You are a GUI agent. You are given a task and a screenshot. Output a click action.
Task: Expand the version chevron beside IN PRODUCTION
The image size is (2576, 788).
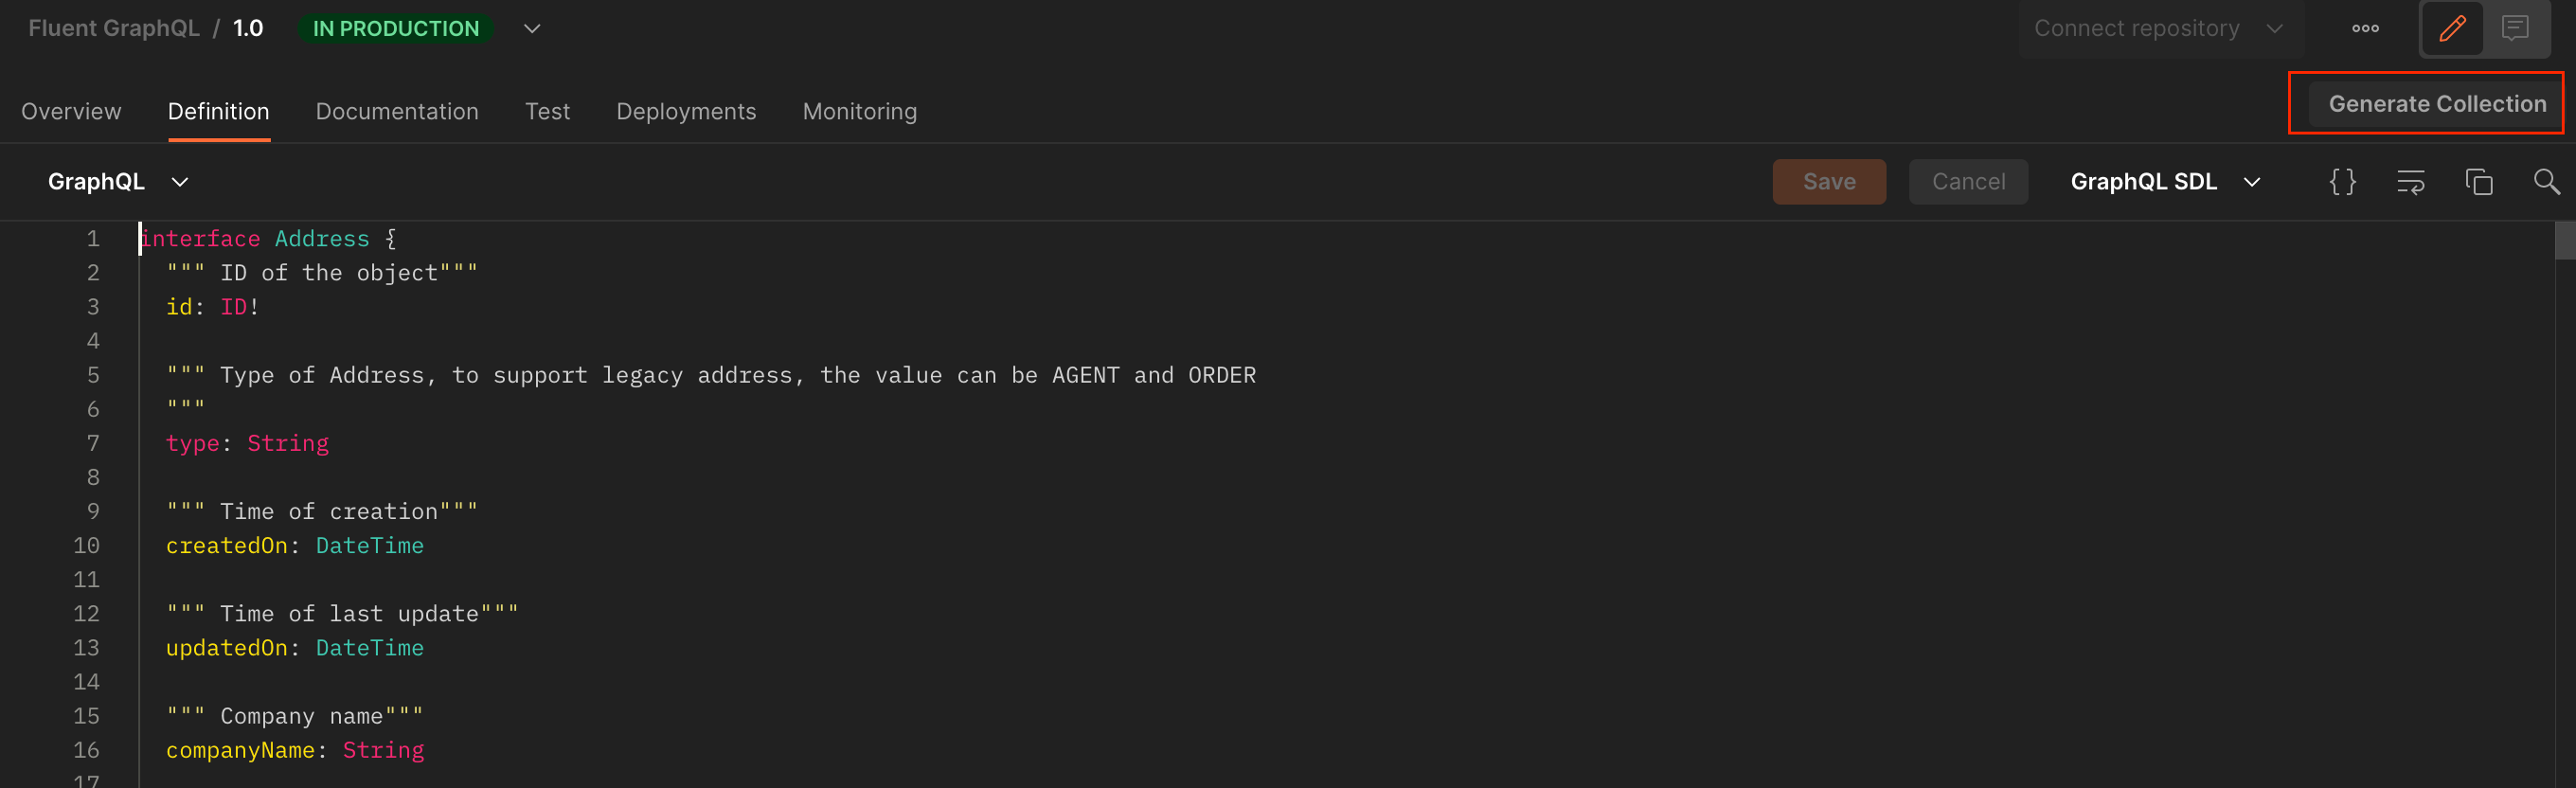(532, 28)
